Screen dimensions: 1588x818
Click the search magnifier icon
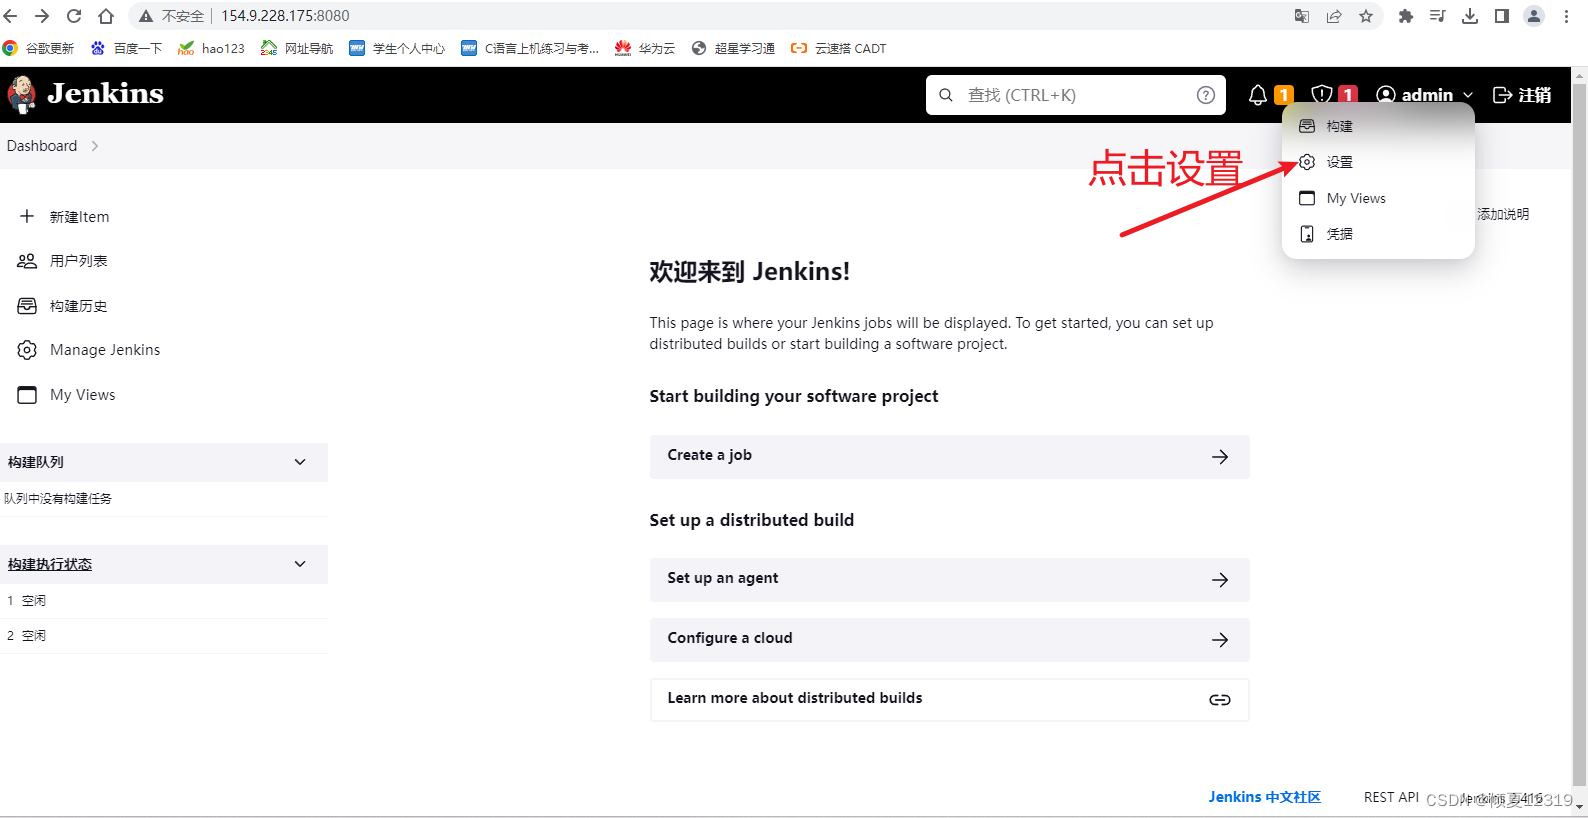[946, 95]
